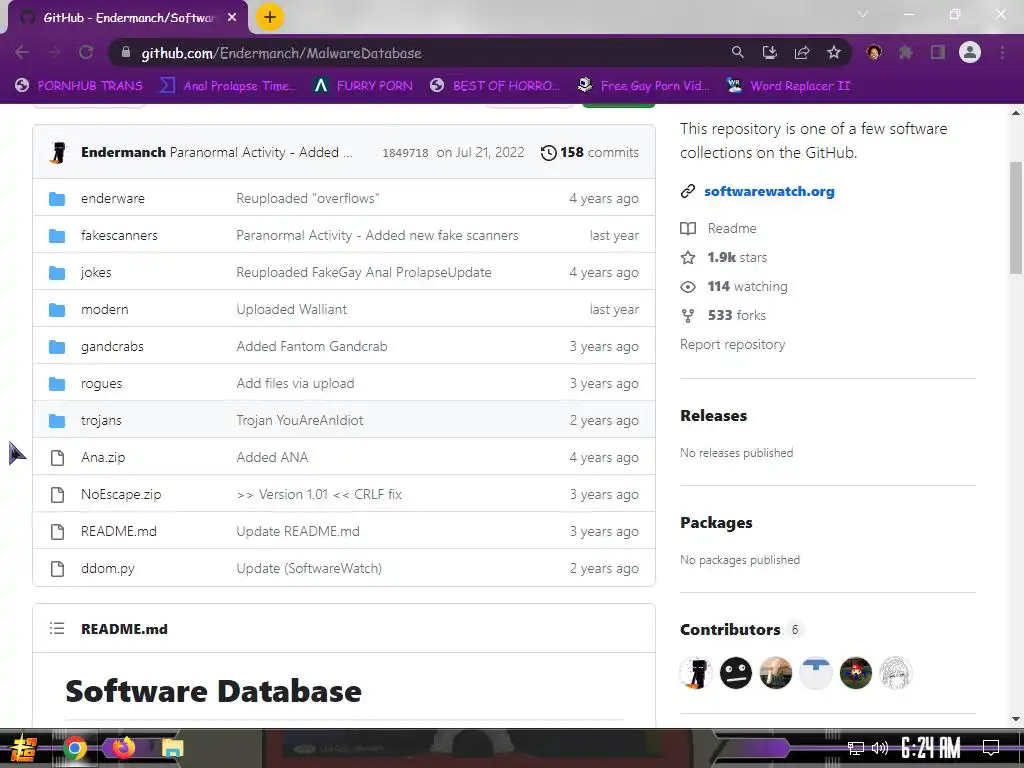Open the jokes folder
Viewport: 1024px width, 768px height.
(96, 272)
